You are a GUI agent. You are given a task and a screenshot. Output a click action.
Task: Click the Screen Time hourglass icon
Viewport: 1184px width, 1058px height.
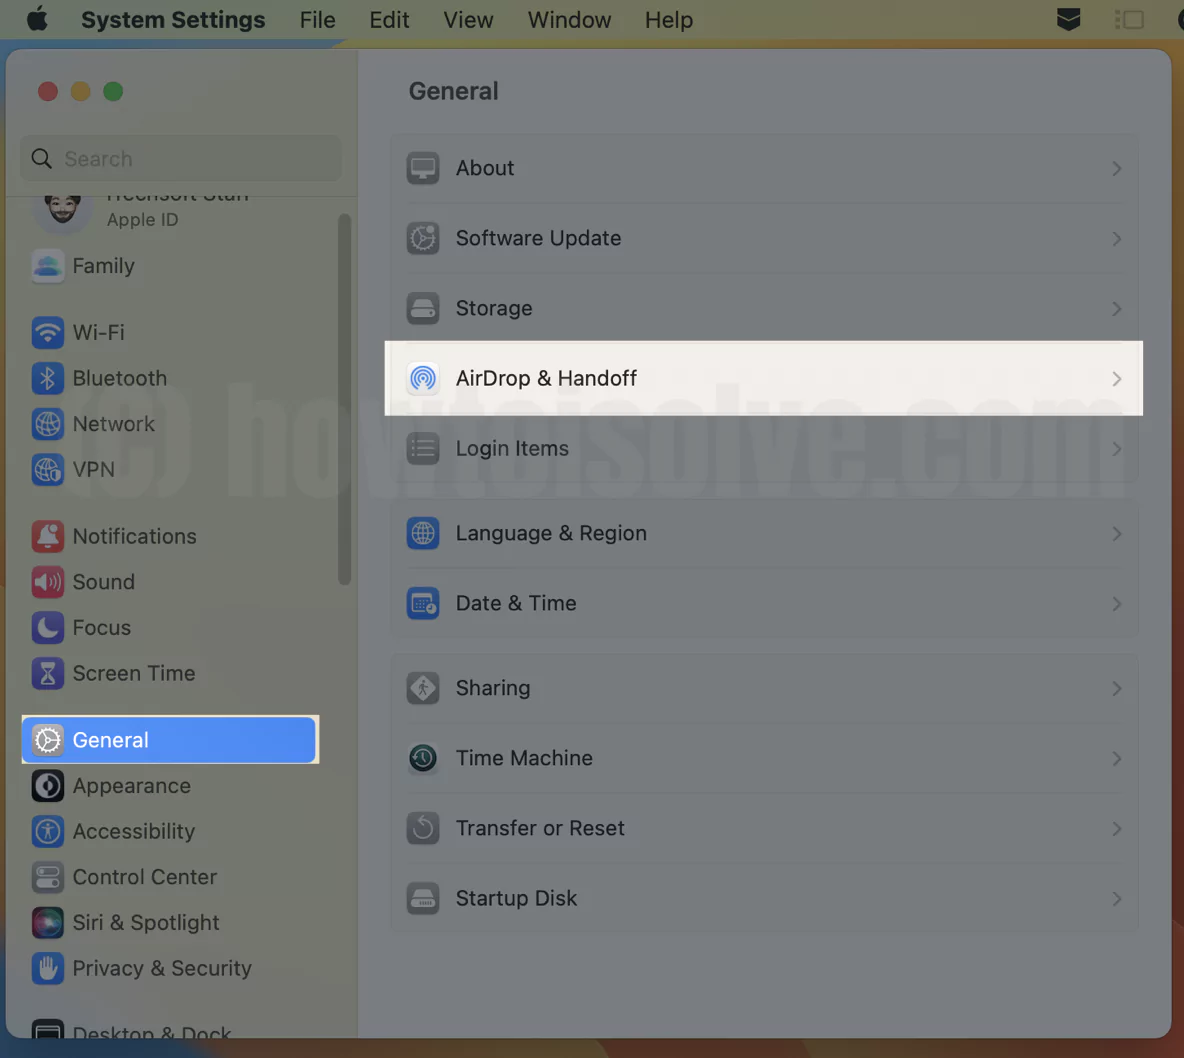[x=48, y=674]
